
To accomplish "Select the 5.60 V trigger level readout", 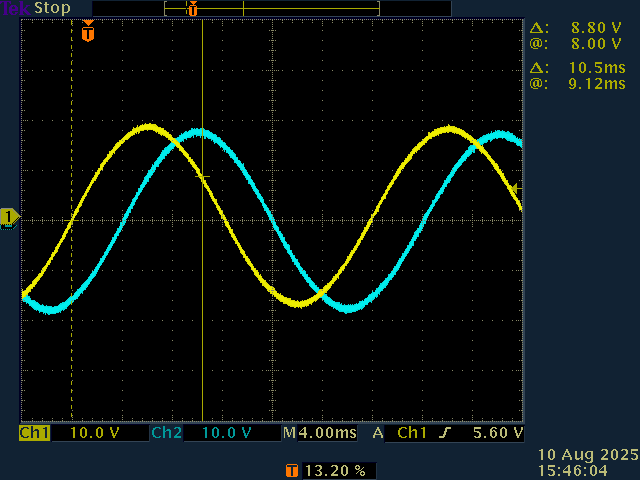I will pyautogui.click(x=497, y=433).
